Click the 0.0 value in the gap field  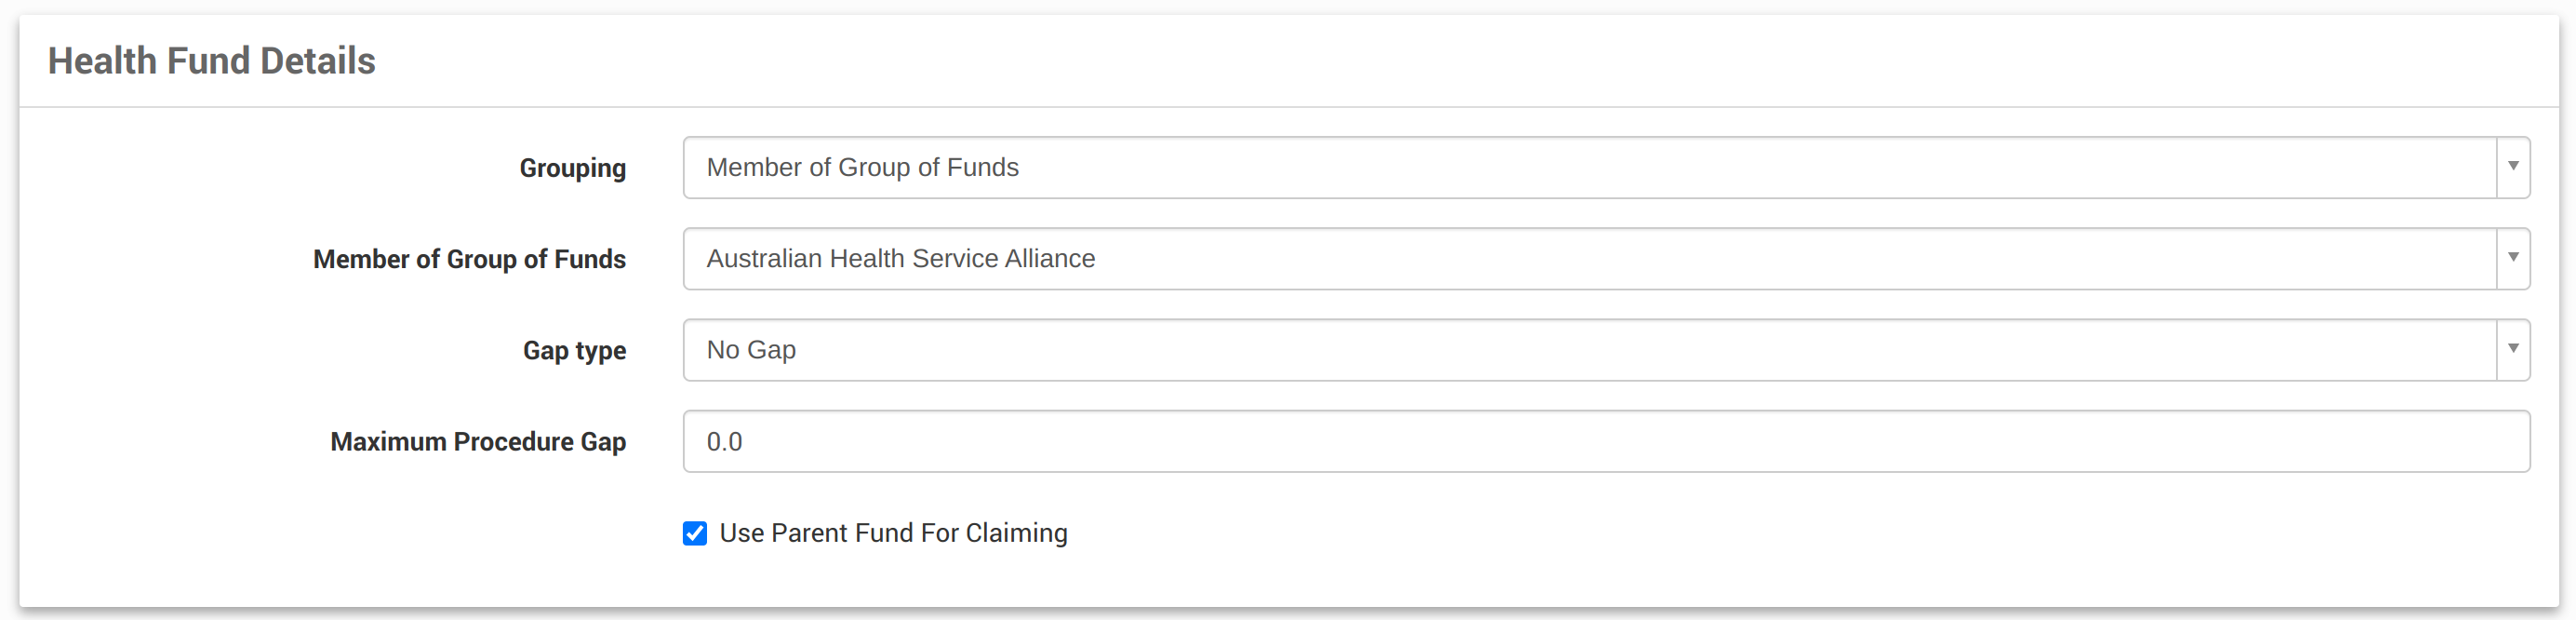724,441
